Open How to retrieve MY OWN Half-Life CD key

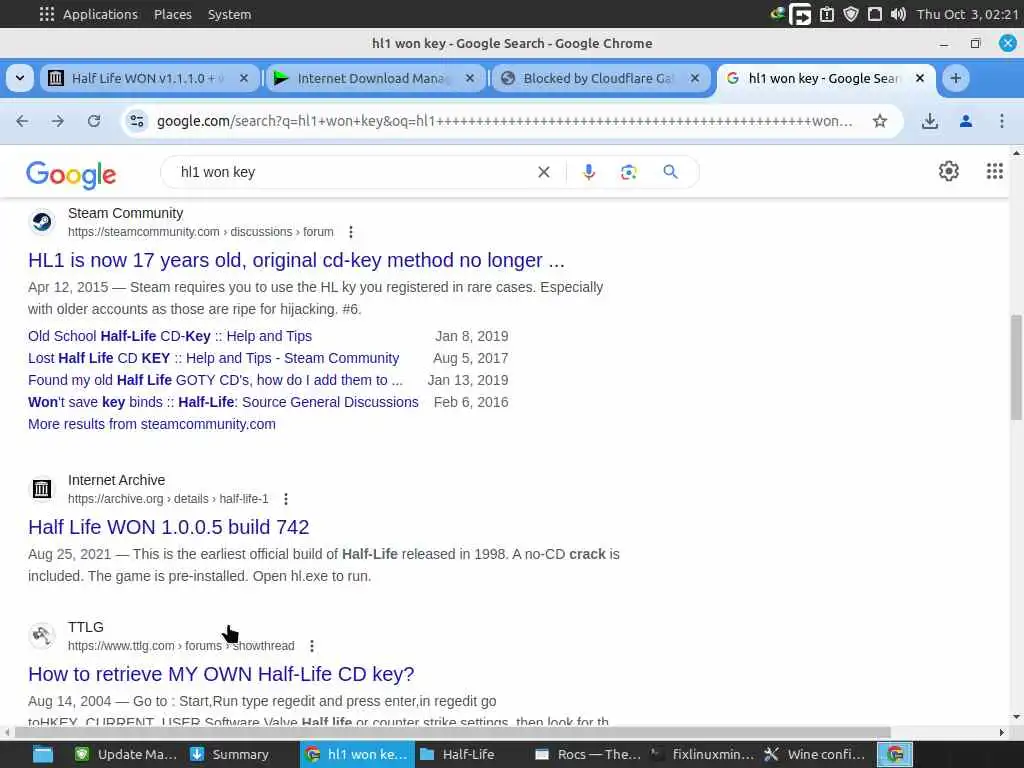(x=221, y=674)
